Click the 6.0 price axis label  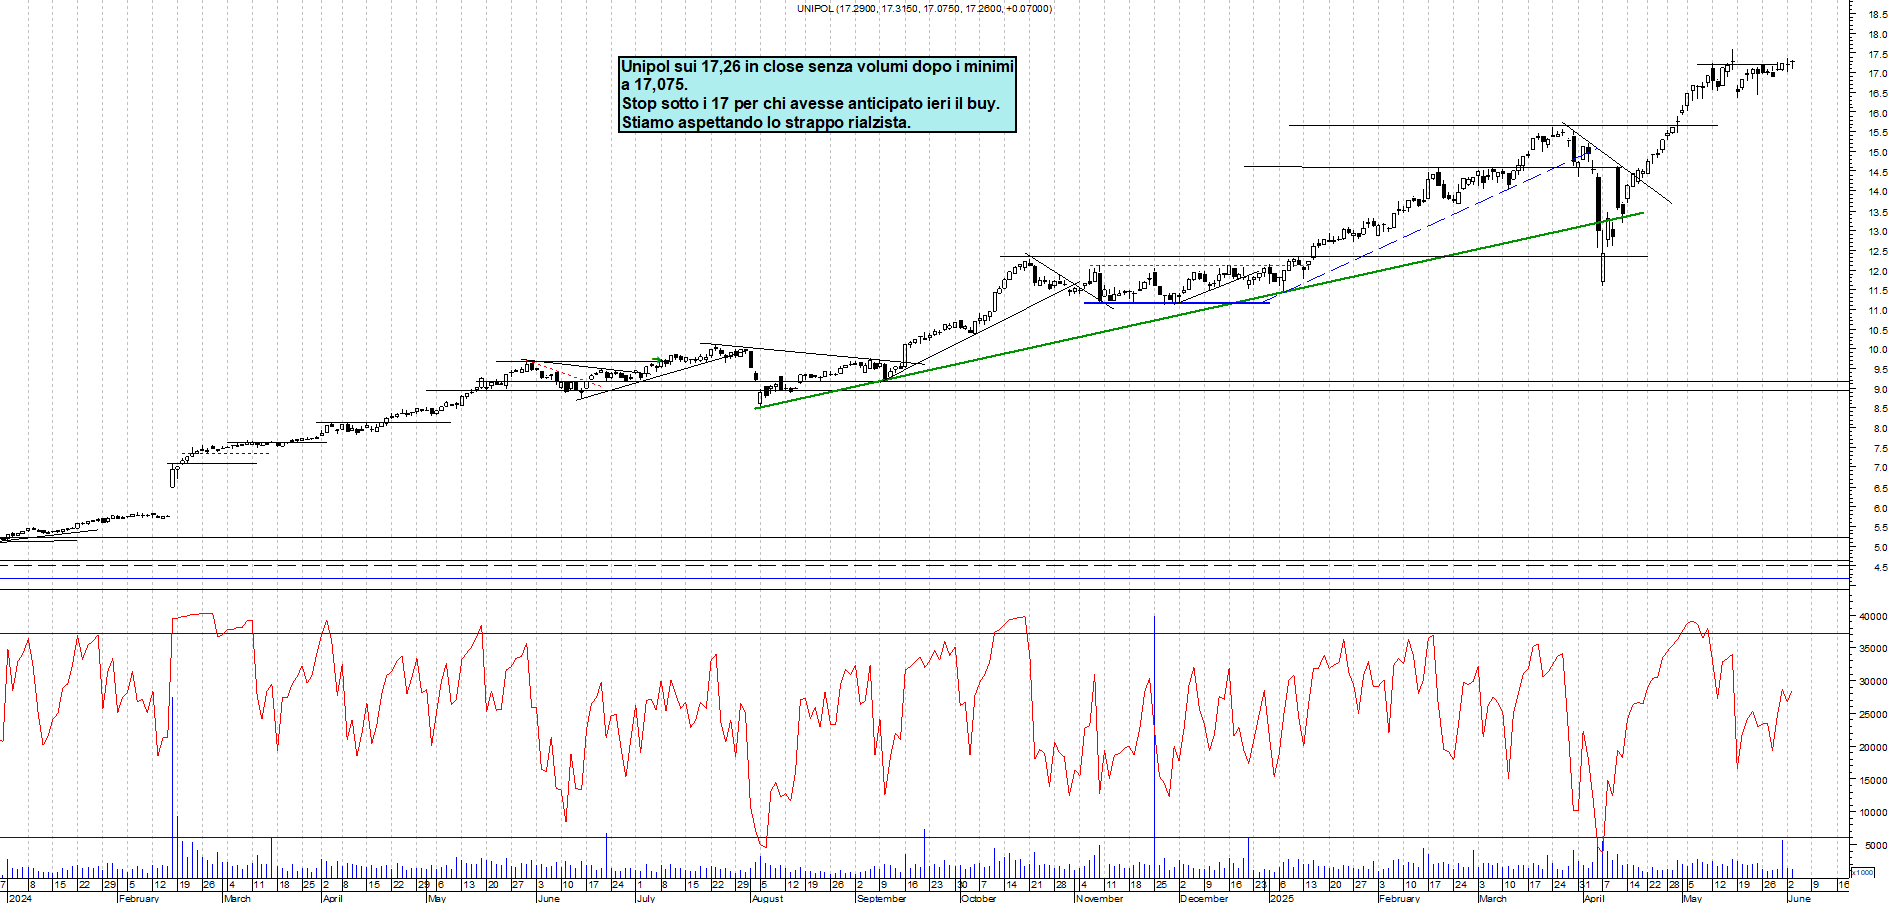coord(1880,509)
